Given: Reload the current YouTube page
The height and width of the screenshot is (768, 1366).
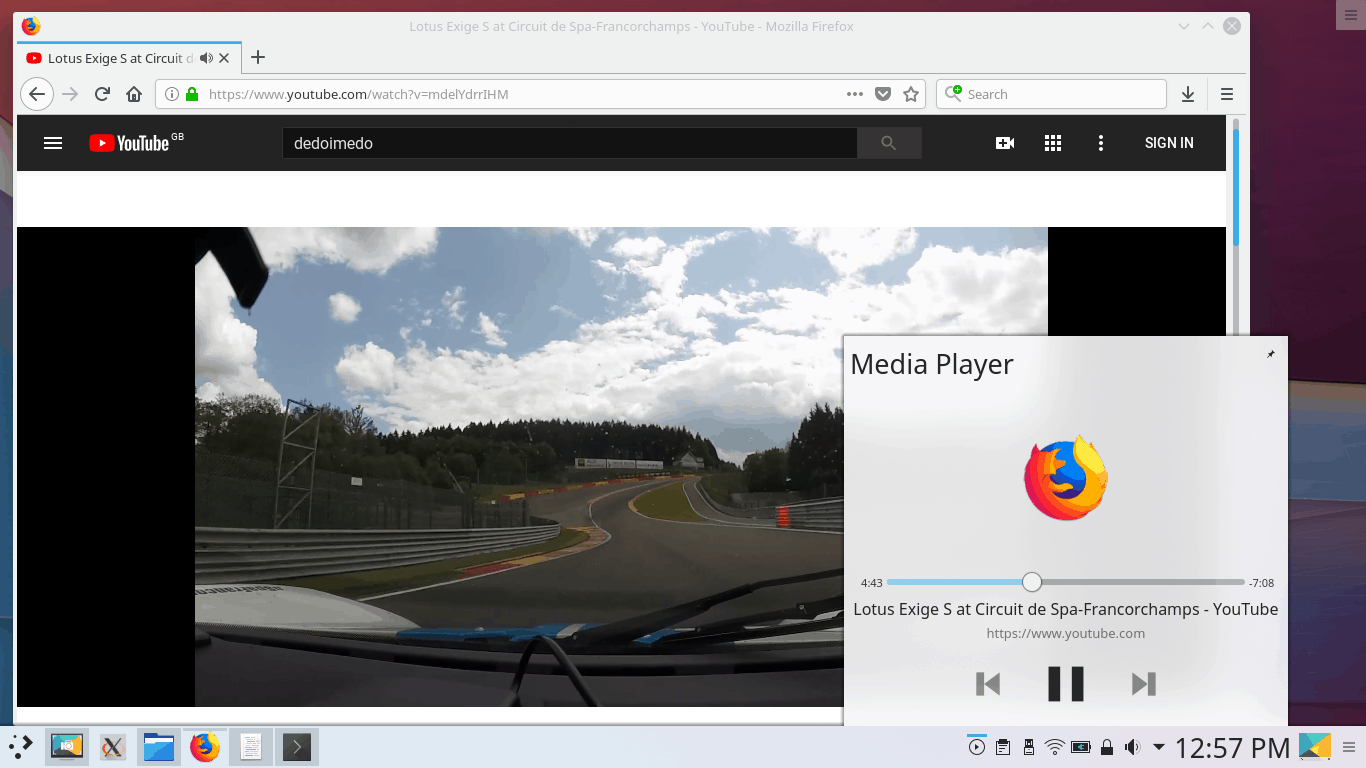Looking at the screenshot, I should coord(102,94).
